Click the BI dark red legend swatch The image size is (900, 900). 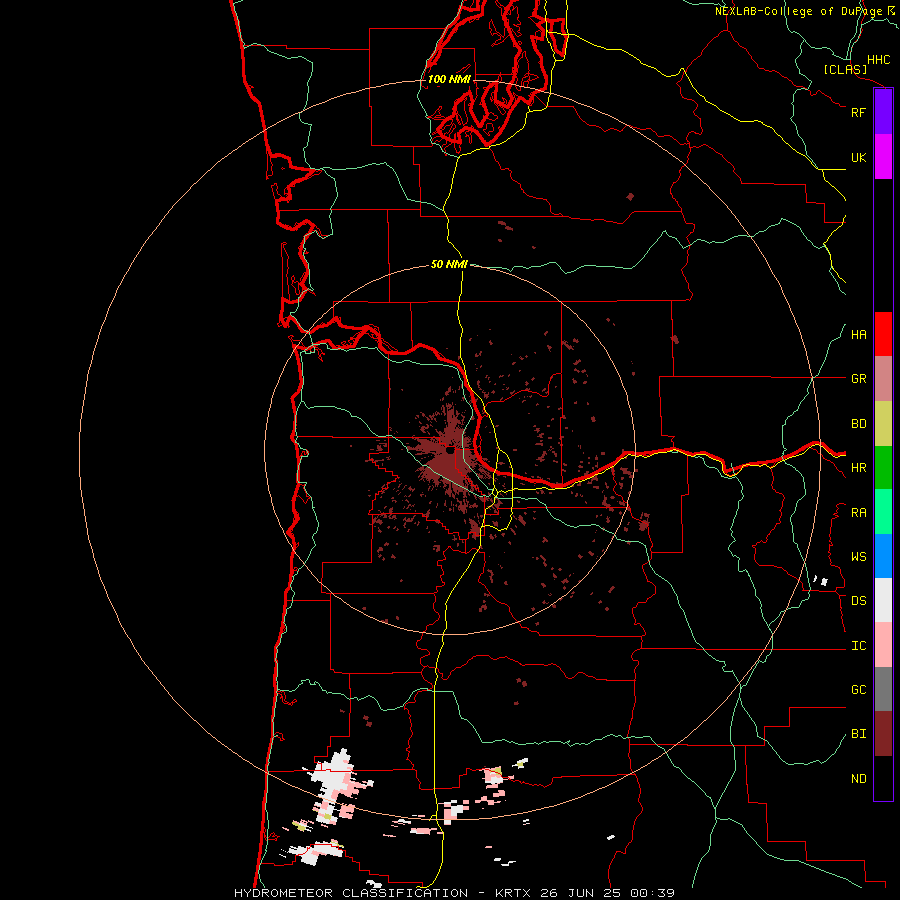[x=883, y=734]
